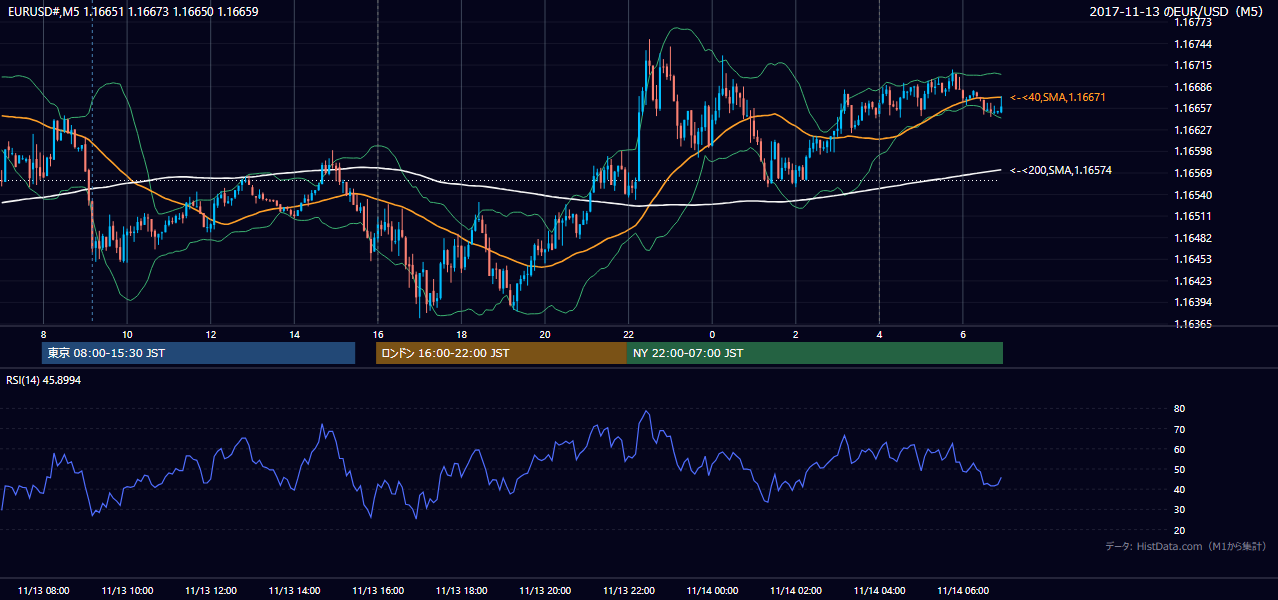
Task: Click the 11/13 22:00 time label
Action: pyautogui.click(x=629, y=591)
